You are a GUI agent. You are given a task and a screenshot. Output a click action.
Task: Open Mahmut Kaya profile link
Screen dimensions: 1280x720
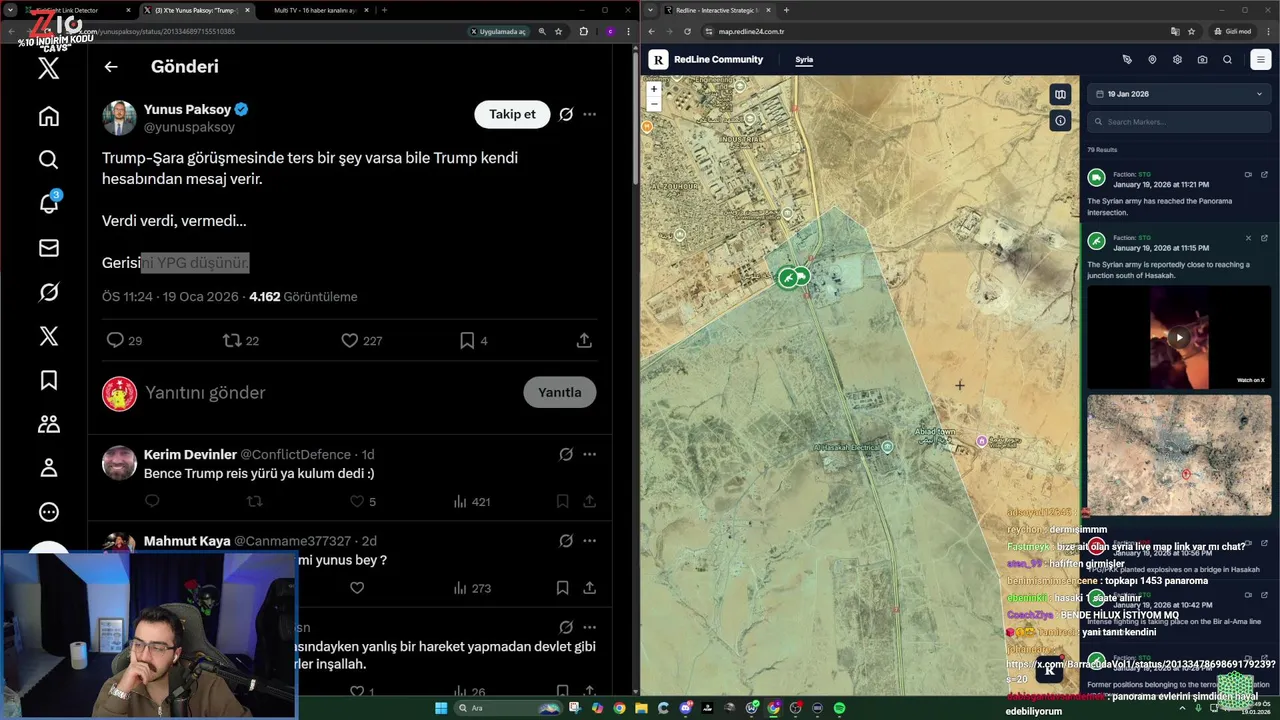point(187,541)
